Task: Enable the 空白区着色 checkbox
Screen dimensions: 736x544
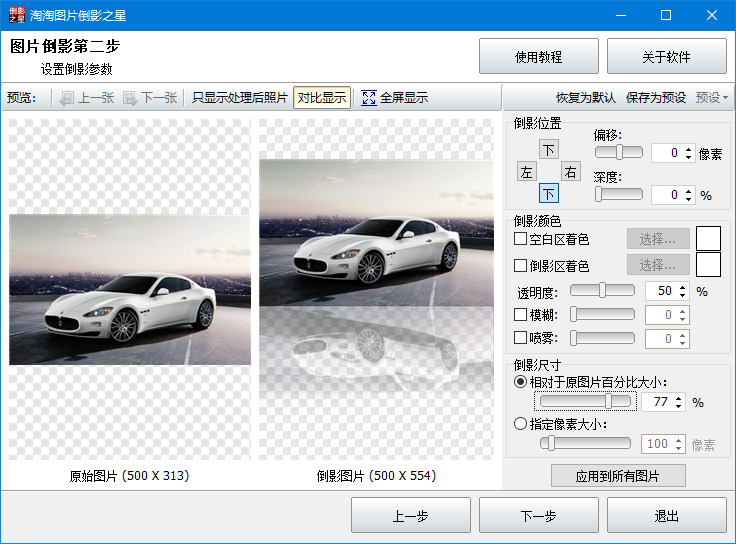Action: 520,239
